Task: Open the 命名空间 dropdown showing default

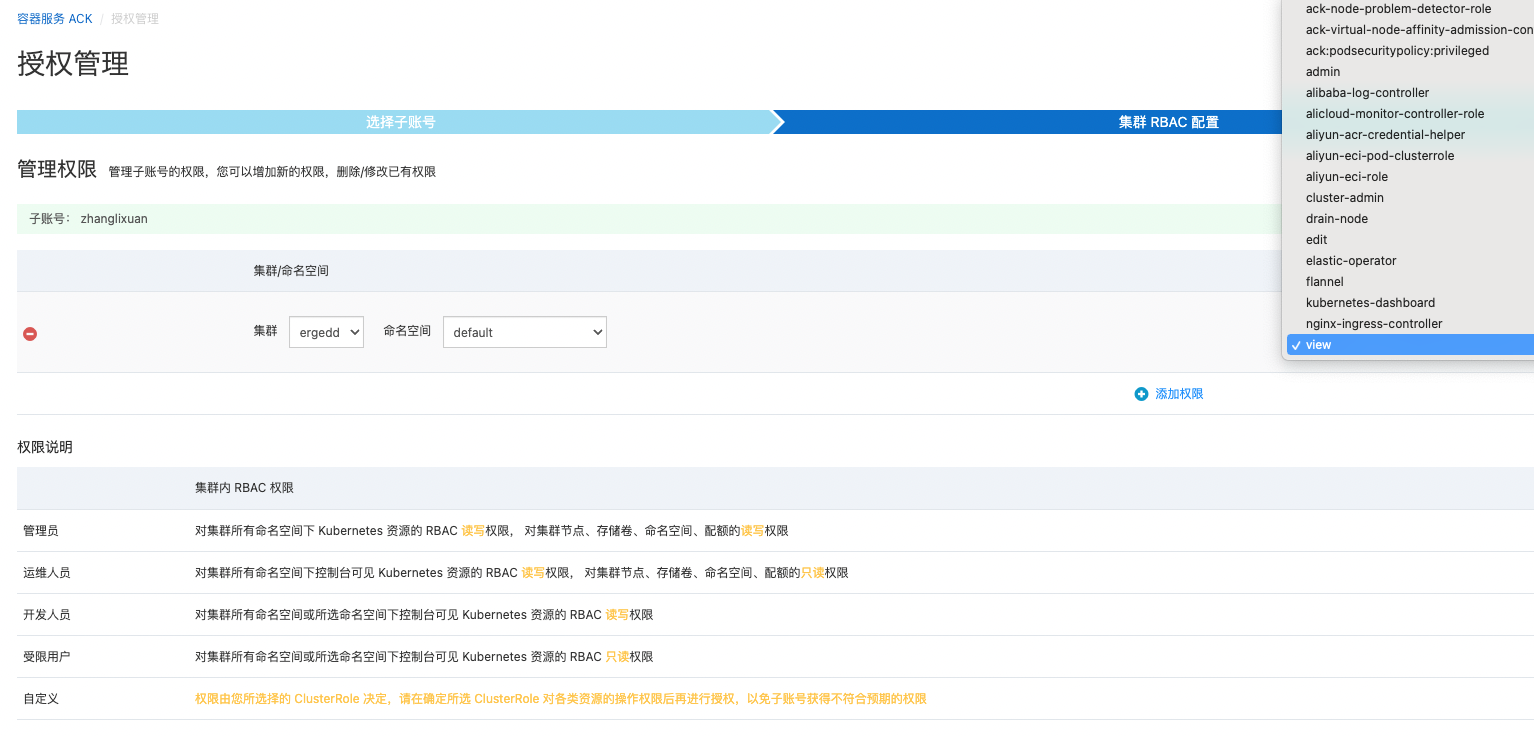Action: pos(525,332)
